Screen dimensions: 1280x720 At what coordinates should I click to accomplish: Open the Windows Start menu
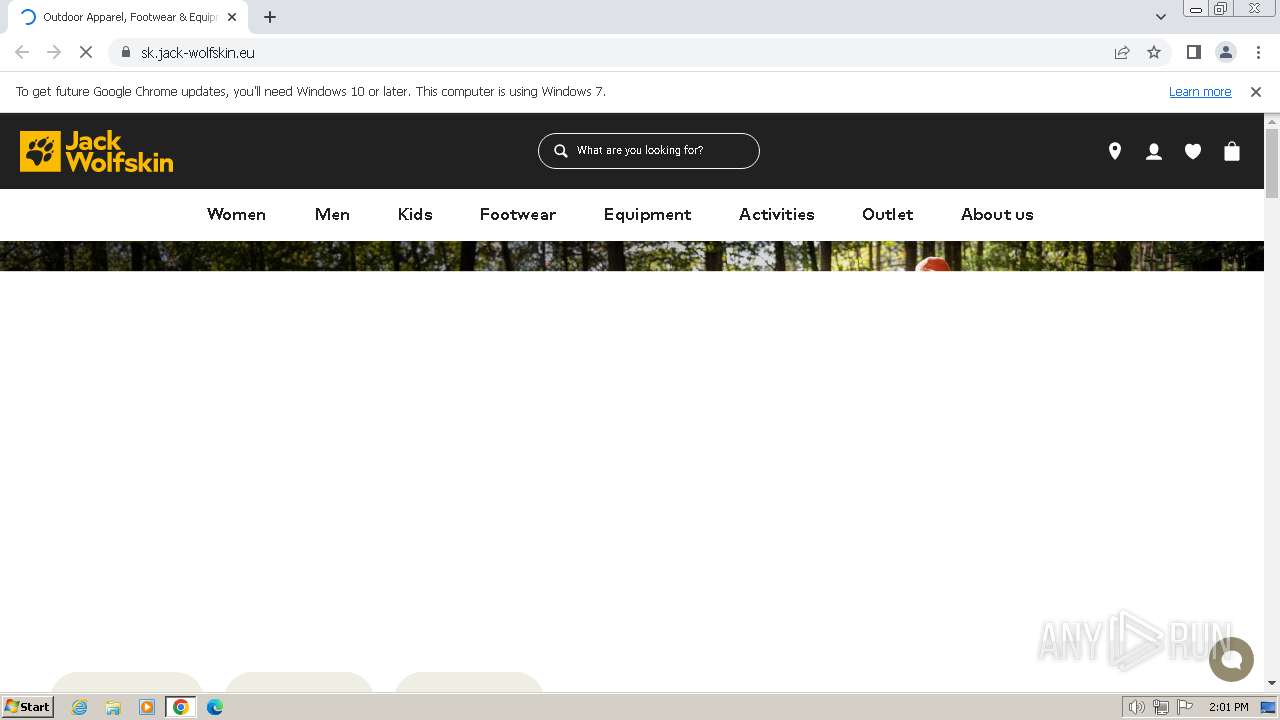coord(28,706)
